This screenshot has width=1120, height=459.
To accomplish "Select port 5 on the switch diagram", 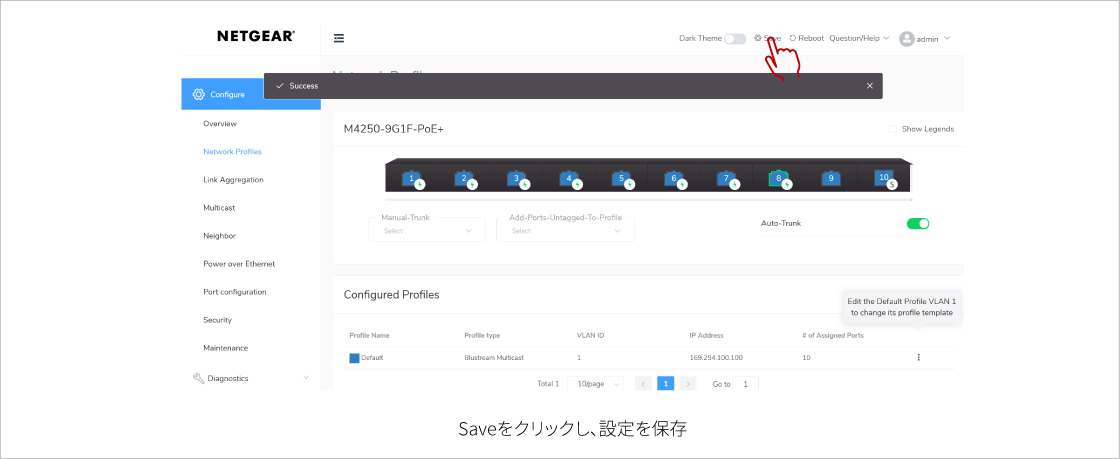I will [620, 178].
